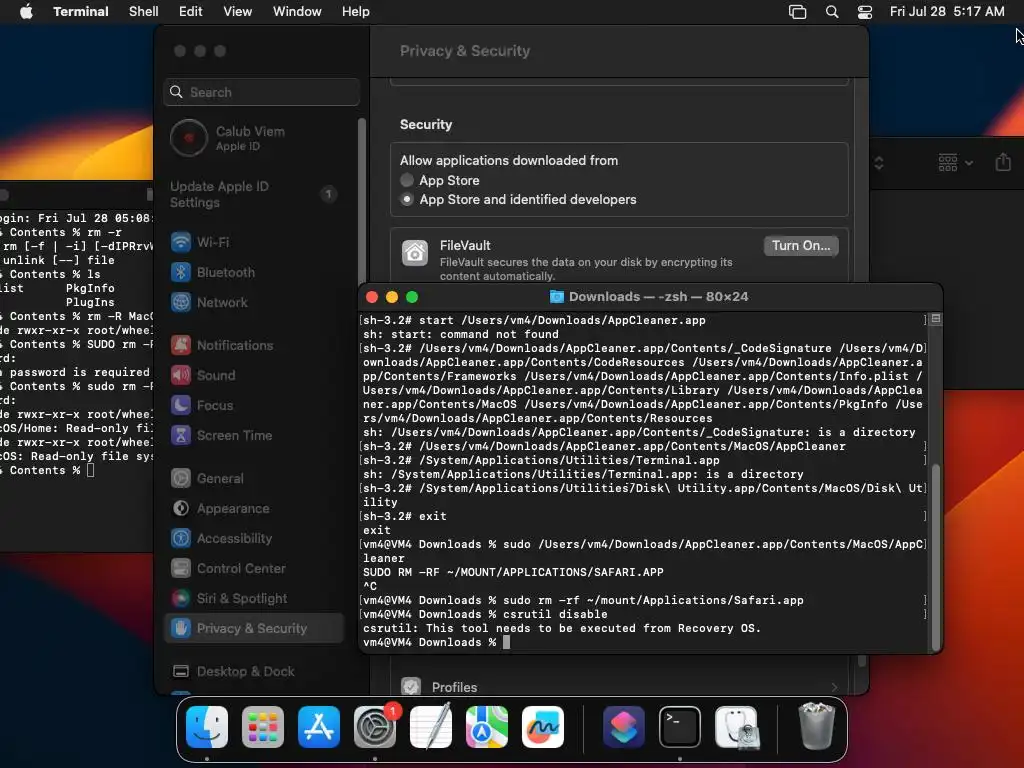Open Maps from the Dock
This screenshot has width=1024, height=768.
(x=487, y=727)
